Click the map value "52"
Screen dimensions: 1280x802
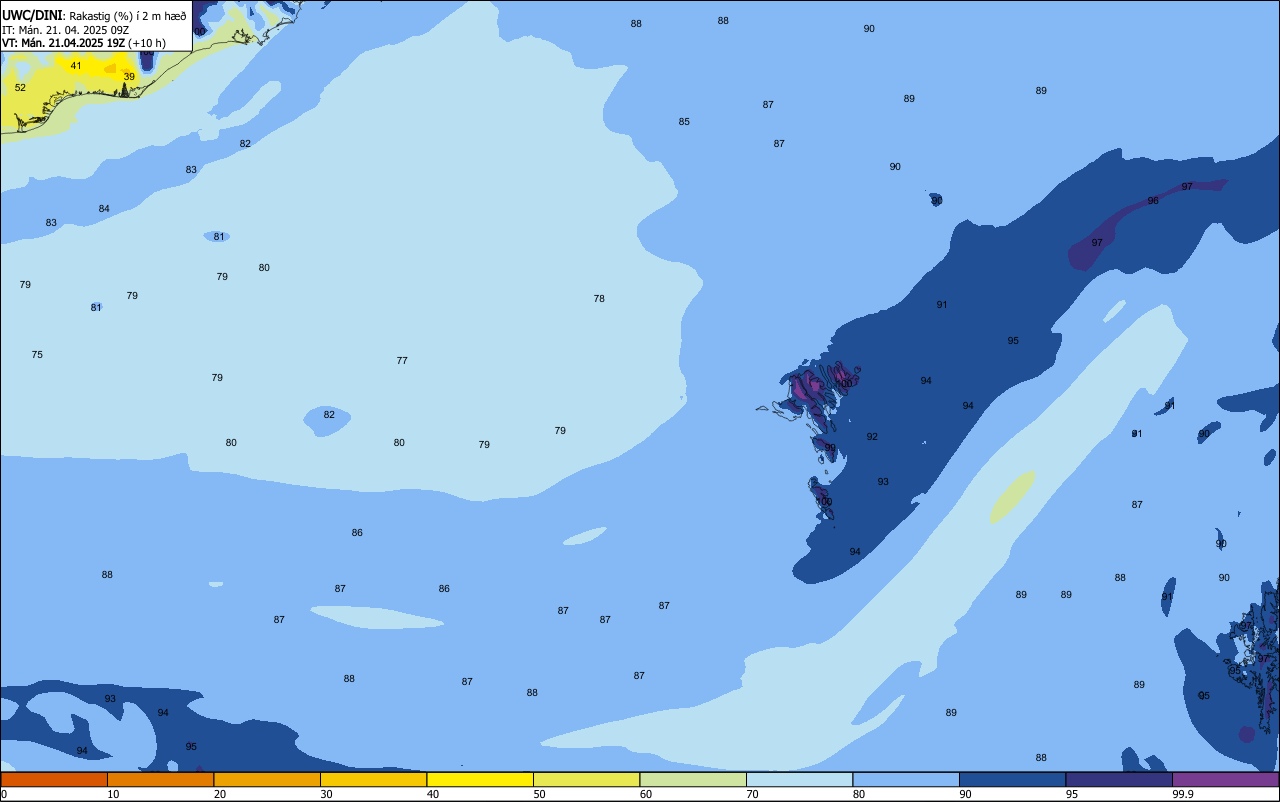tap(20, 88)
